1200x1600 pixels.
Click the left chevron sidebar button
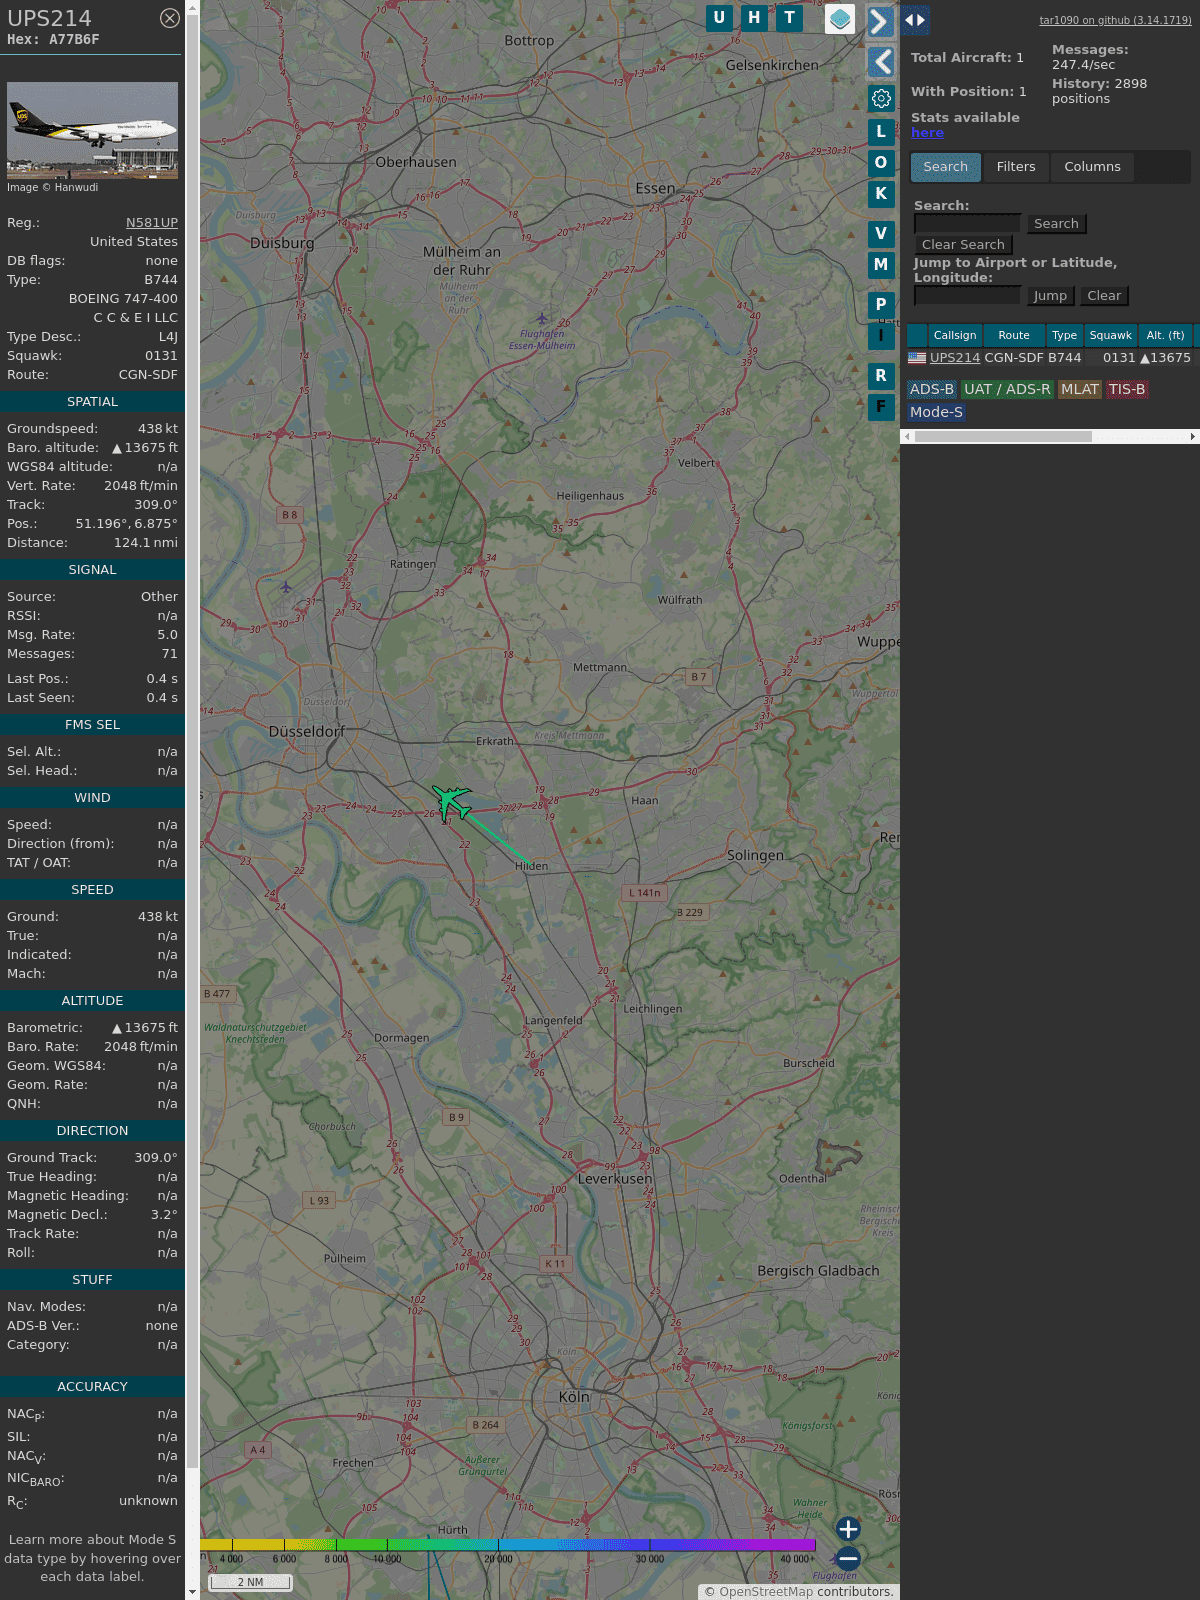(x=880, y=62)
